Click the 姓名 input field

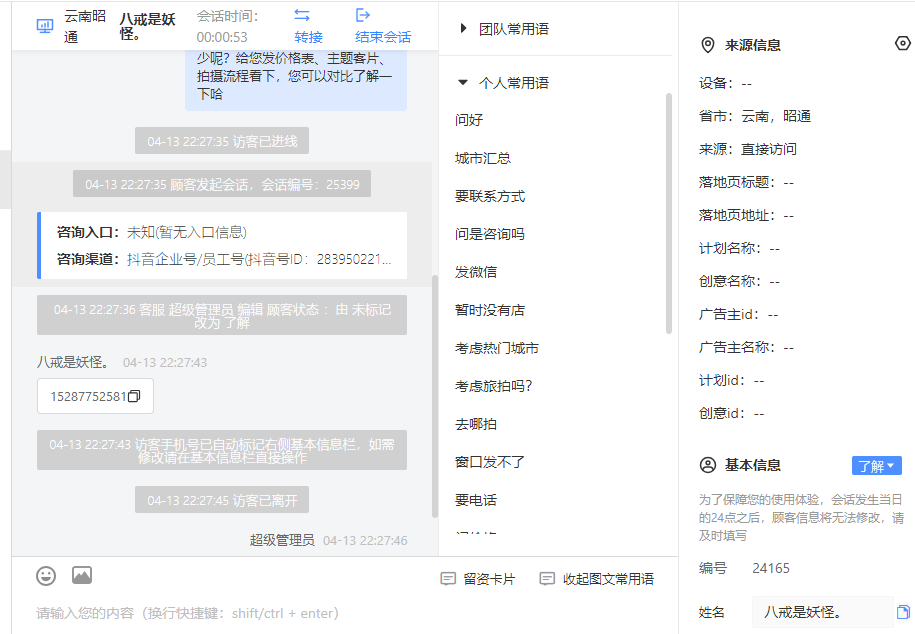click(x=823, y=612)
